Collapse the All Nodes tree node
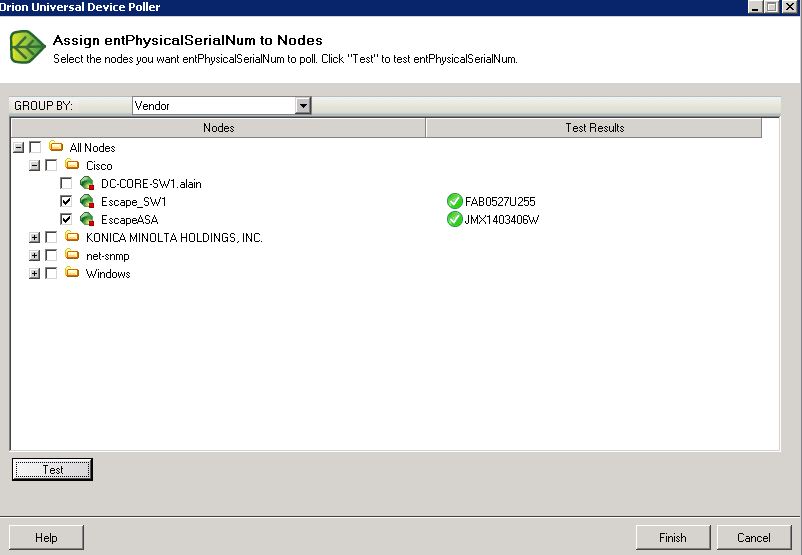 [x=18, y=148]
